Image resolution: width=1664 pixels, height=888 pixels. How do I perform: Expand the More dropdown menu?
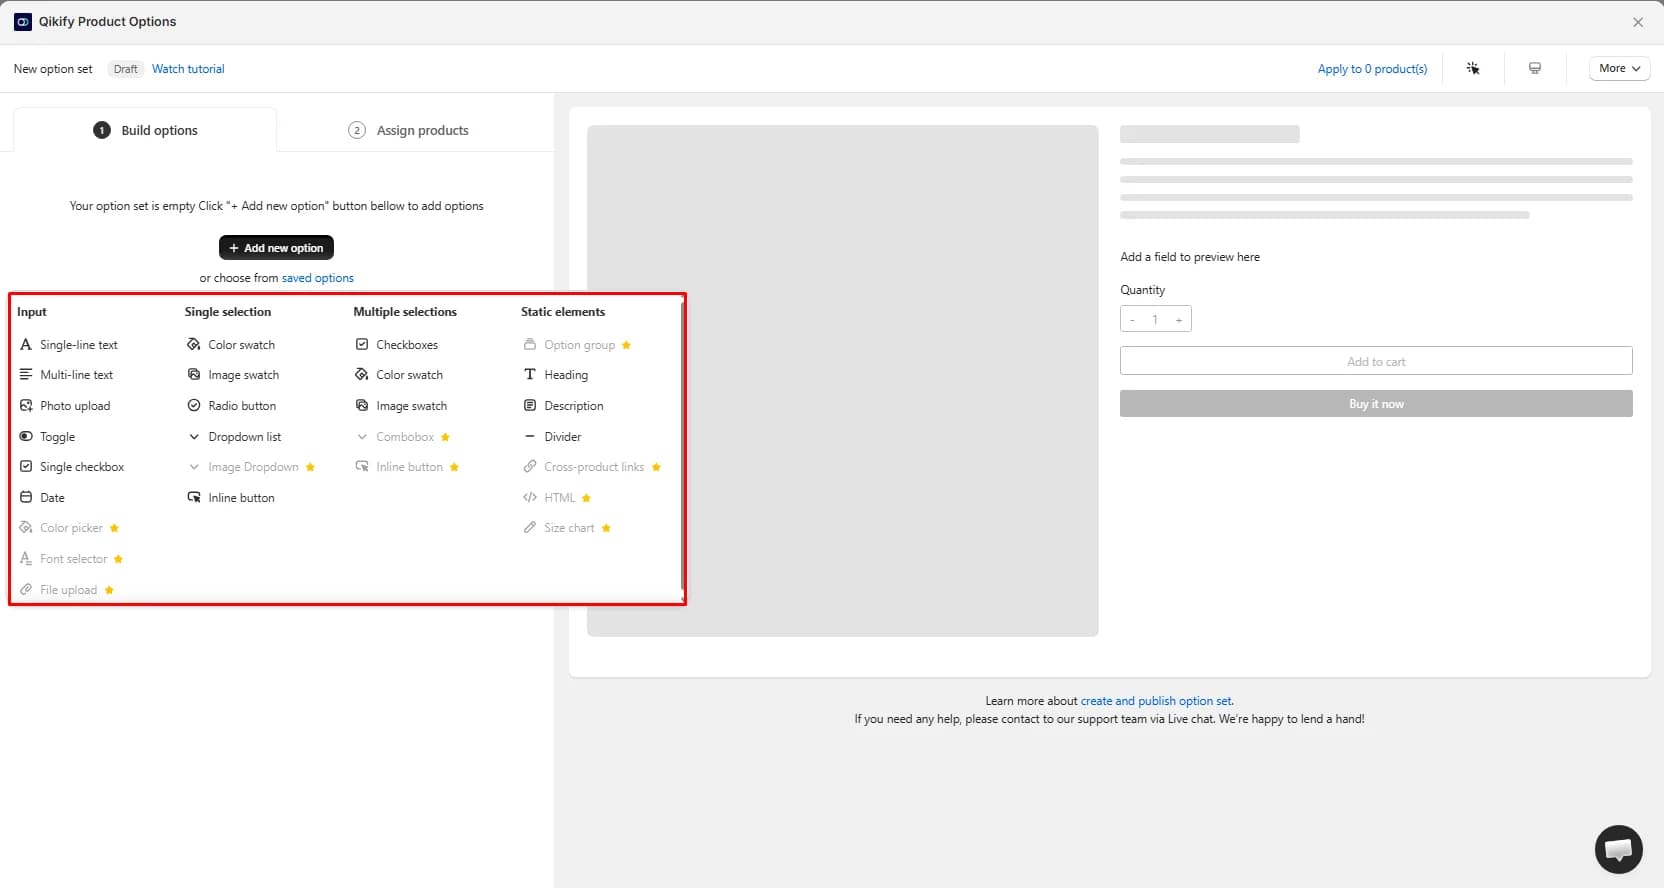pyautogui.click(x=1619, y=69)
